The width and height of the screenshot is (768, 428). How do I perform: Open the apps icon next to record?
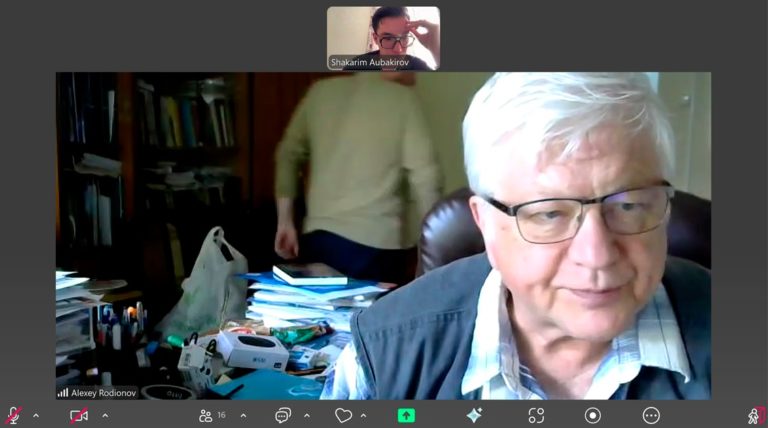pyautogui.click(x=536, y=416)
